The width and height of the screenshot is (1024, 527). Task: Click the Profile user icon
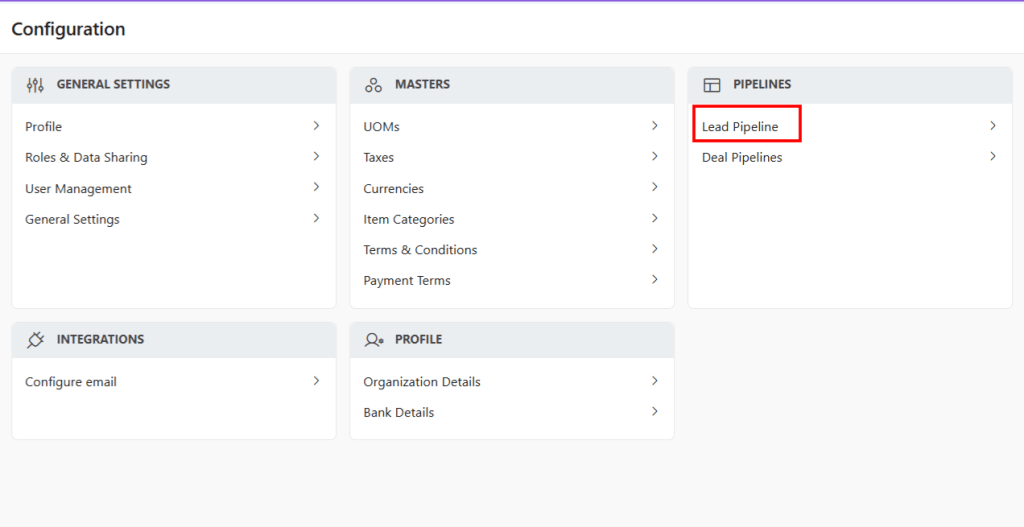point(374,340)
